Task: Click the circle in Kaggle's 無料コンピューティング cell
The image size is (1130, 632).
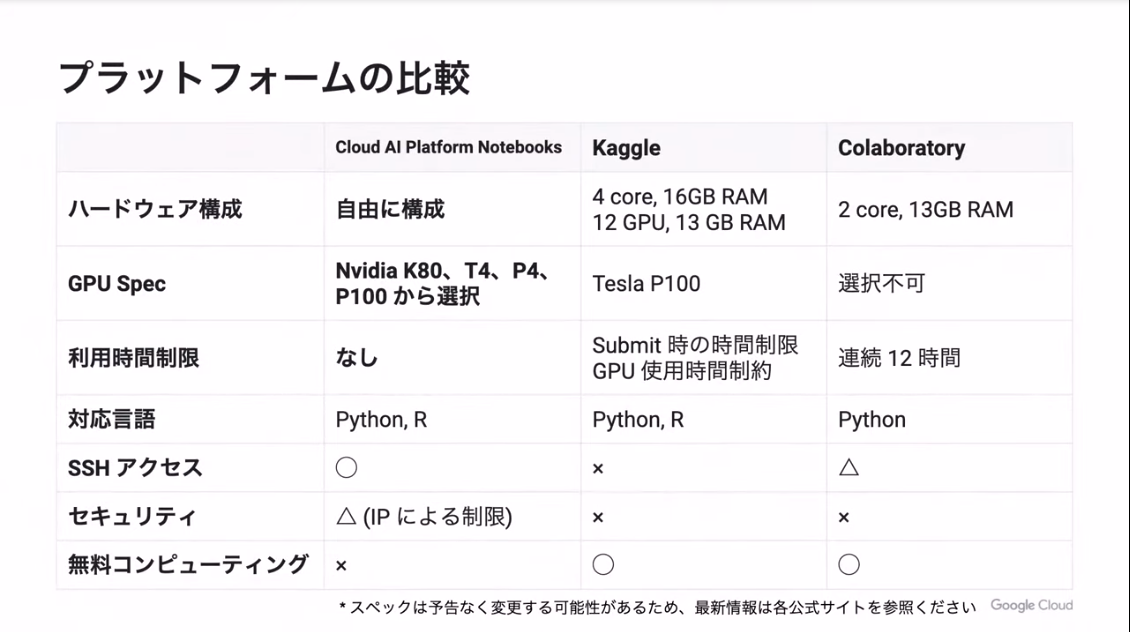Action: pyautogui.click(x=603, y=564)
